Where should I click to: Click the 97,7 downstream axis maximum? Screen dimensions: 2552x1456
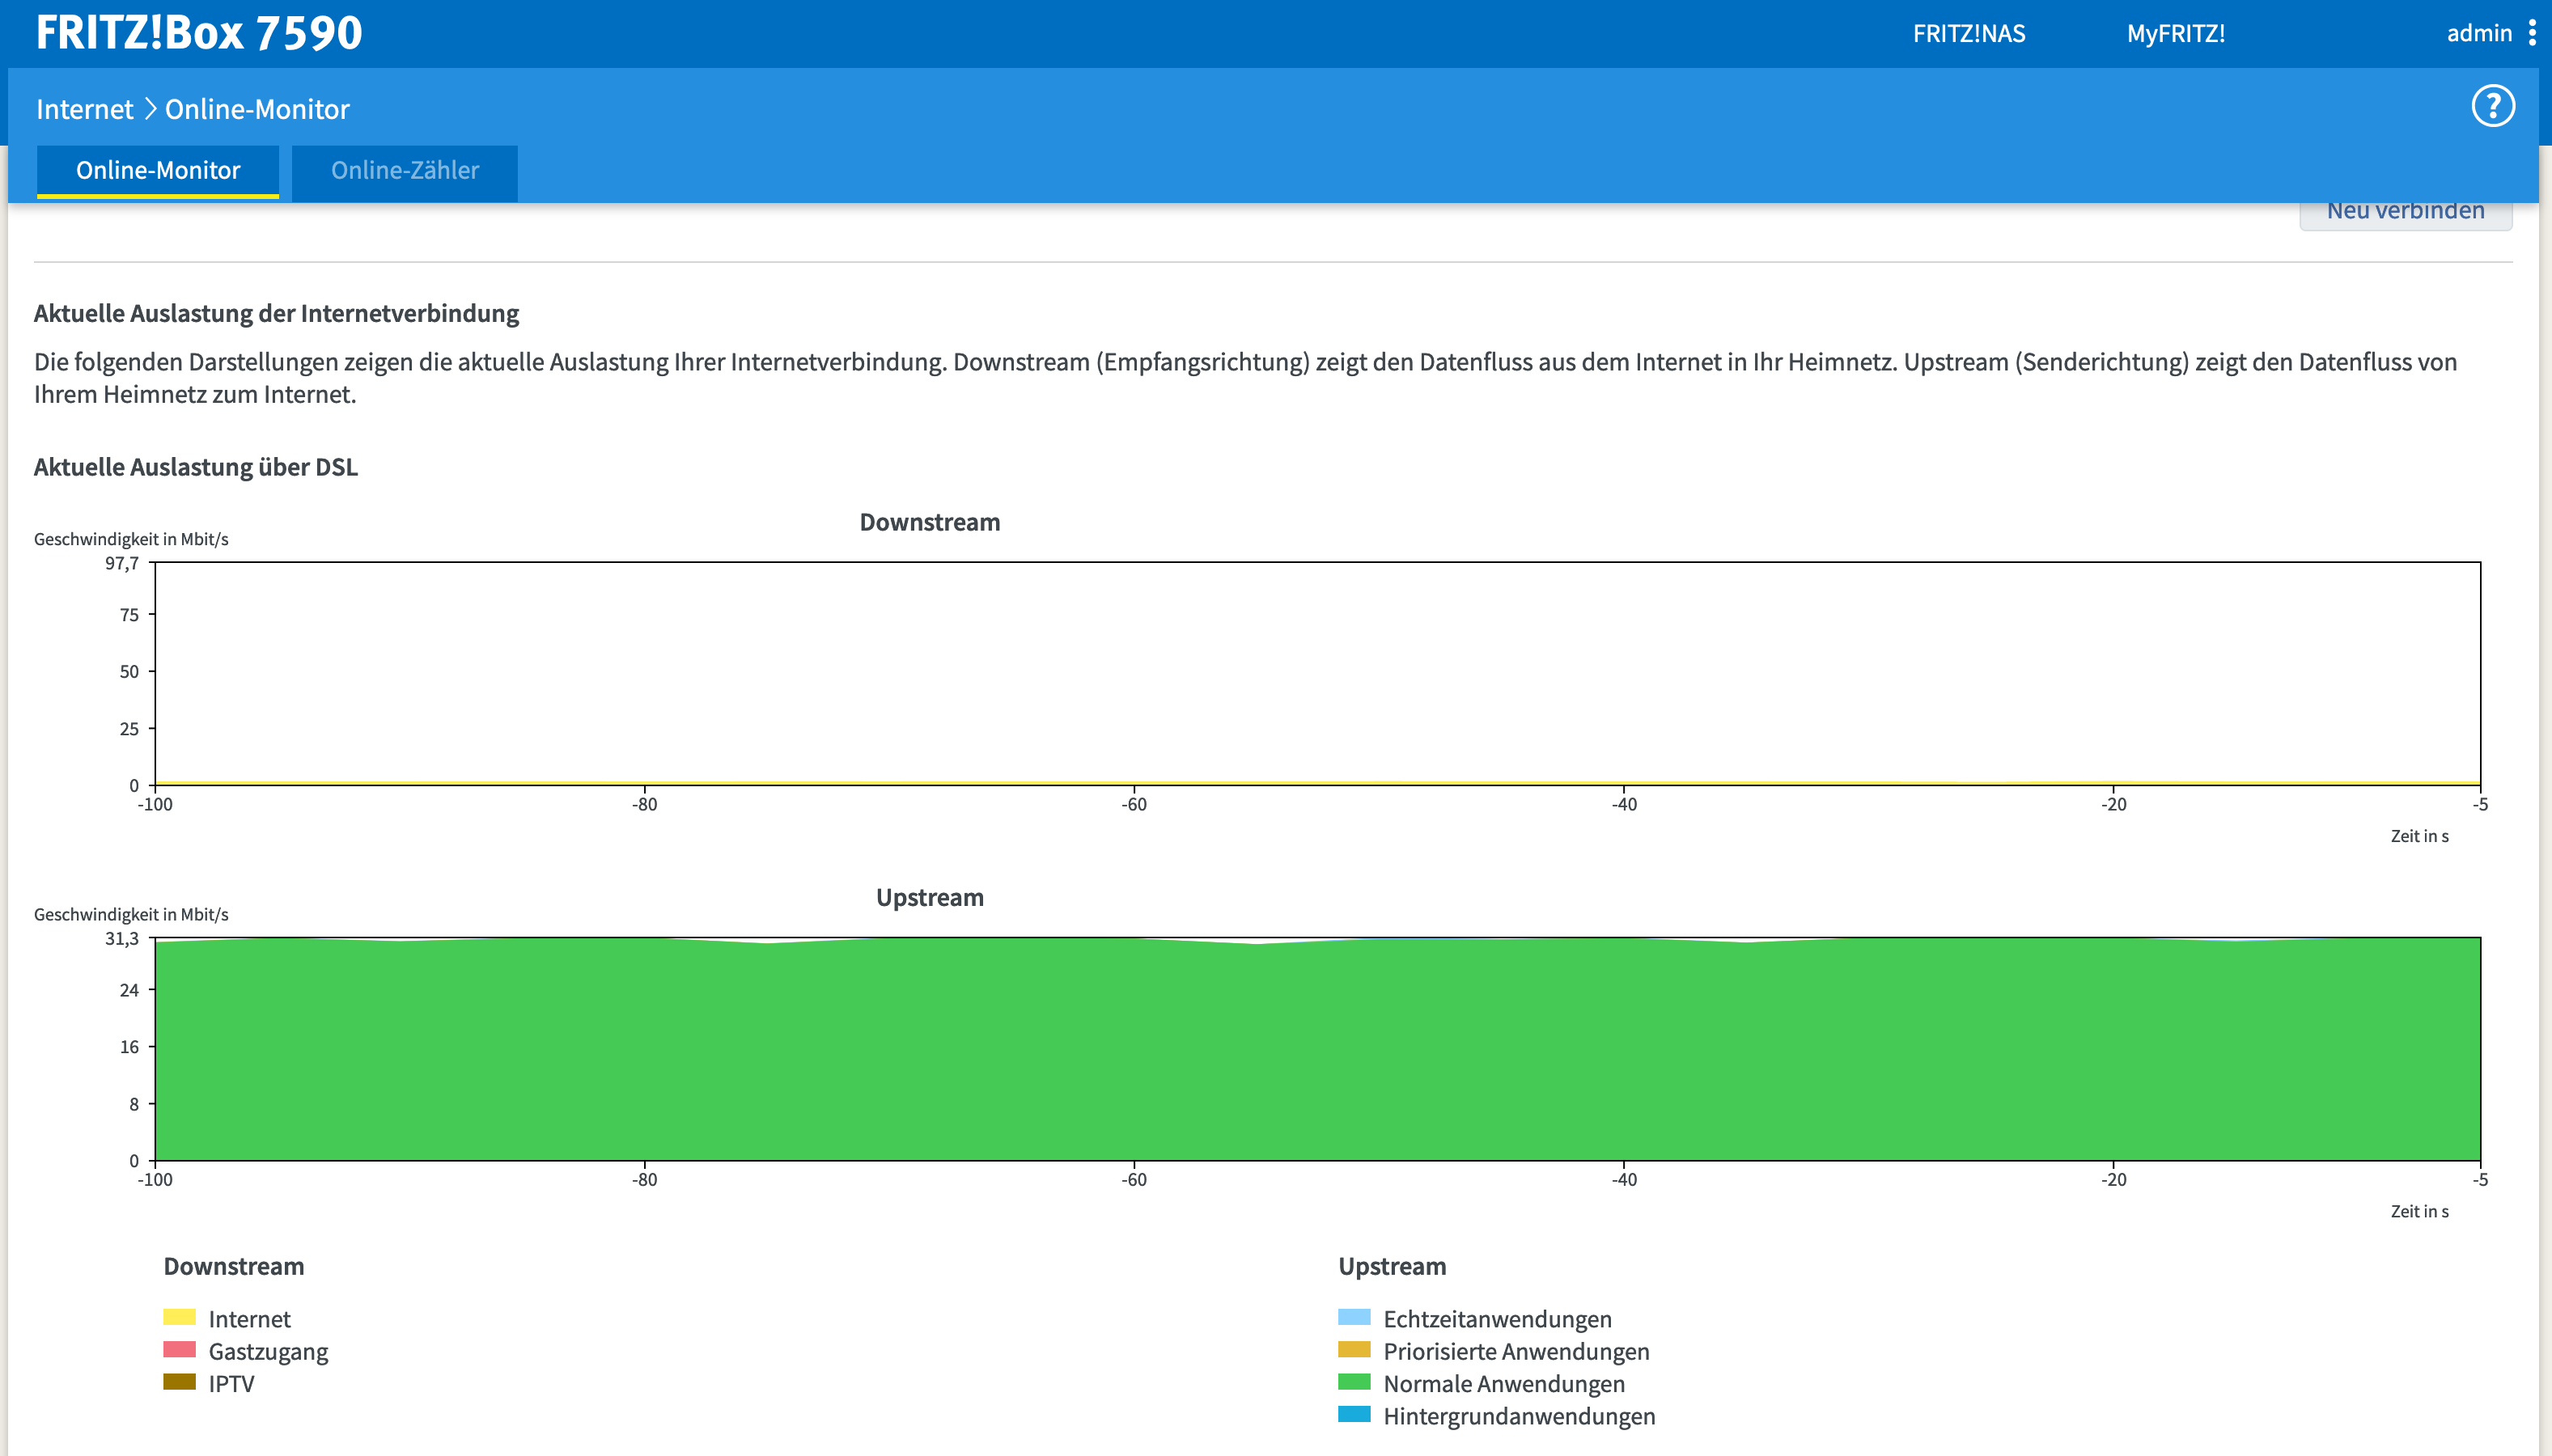122,563
